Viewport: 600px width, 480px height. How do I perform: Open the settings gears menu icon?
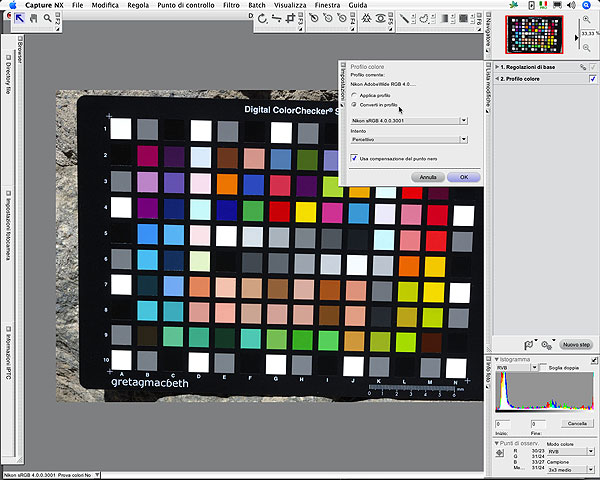(547, 345)
